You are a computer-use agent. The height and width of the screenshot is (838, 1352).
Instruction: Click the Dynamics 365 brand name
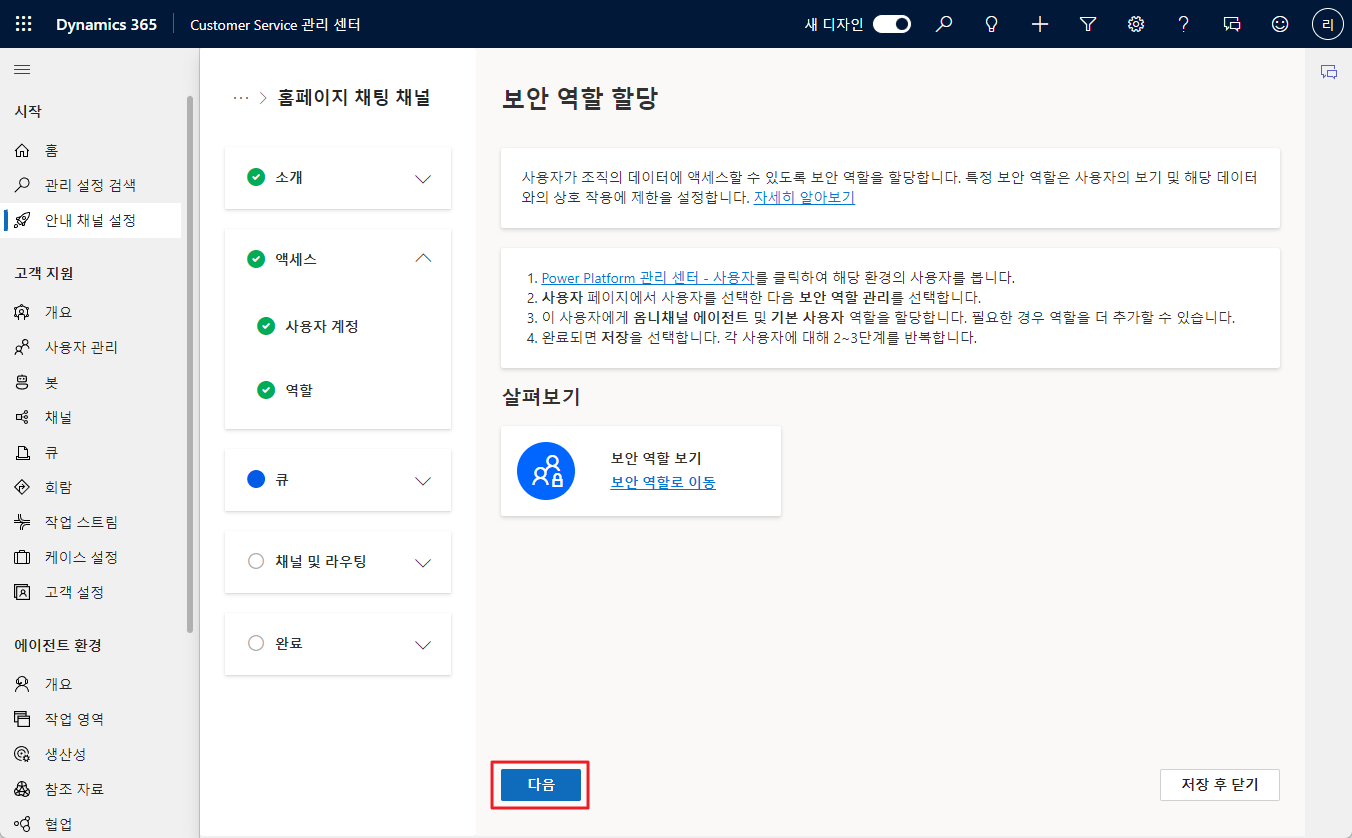[x=106, y=24]
